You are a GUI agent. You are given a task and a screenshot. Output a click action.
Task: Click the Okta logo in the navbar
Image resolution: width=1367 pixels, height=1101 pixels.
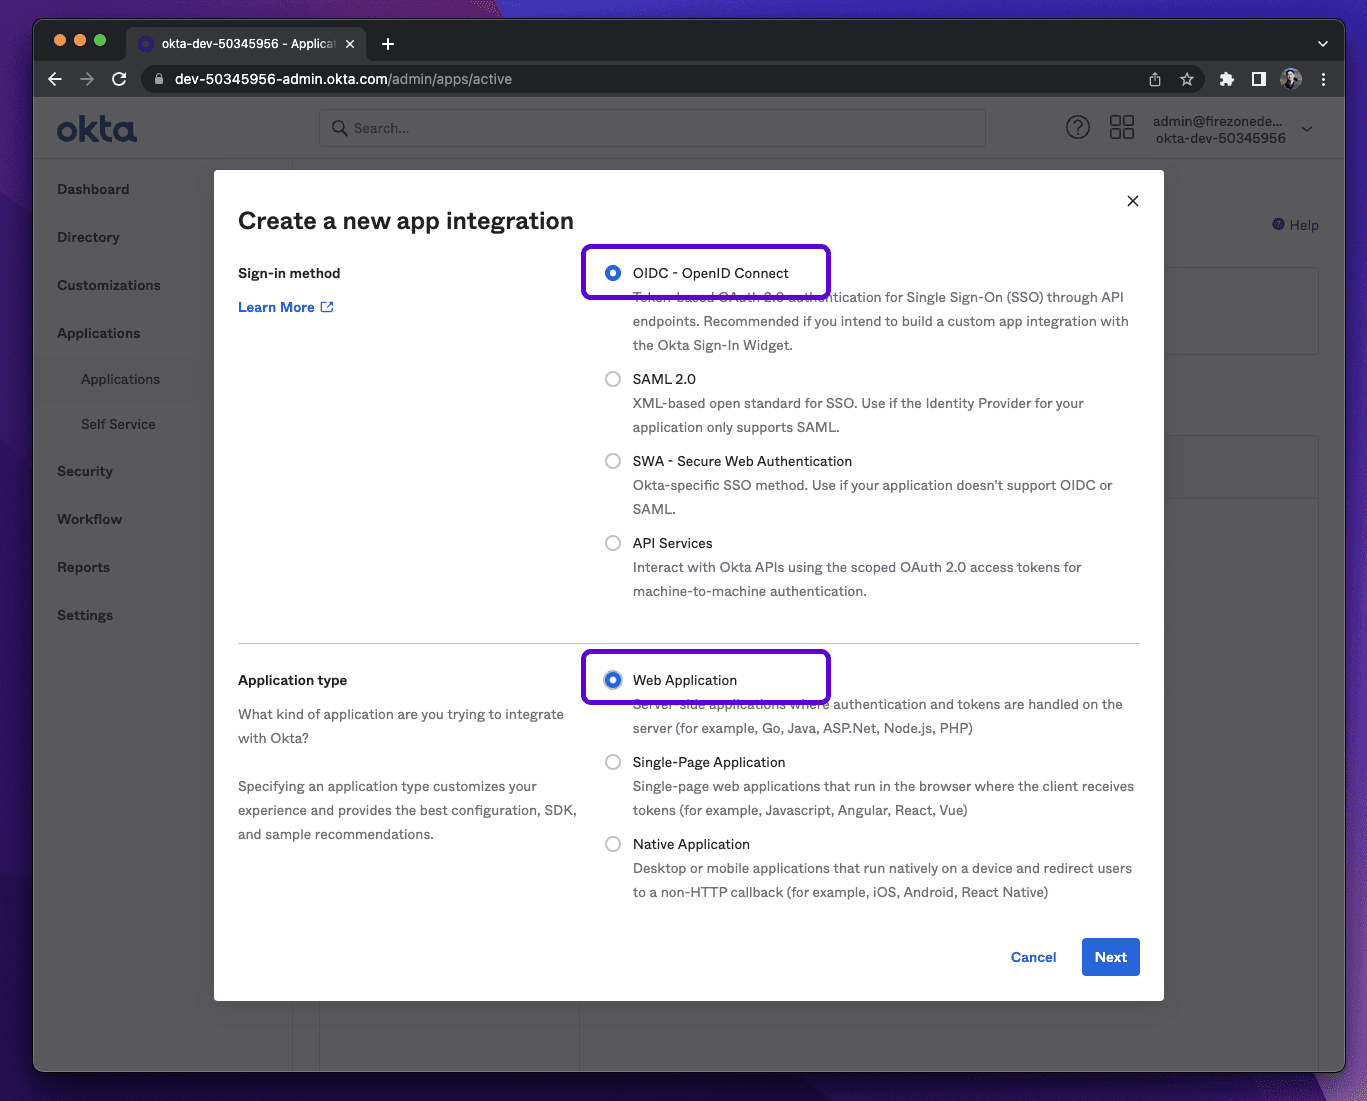click(x=96, y=128)
